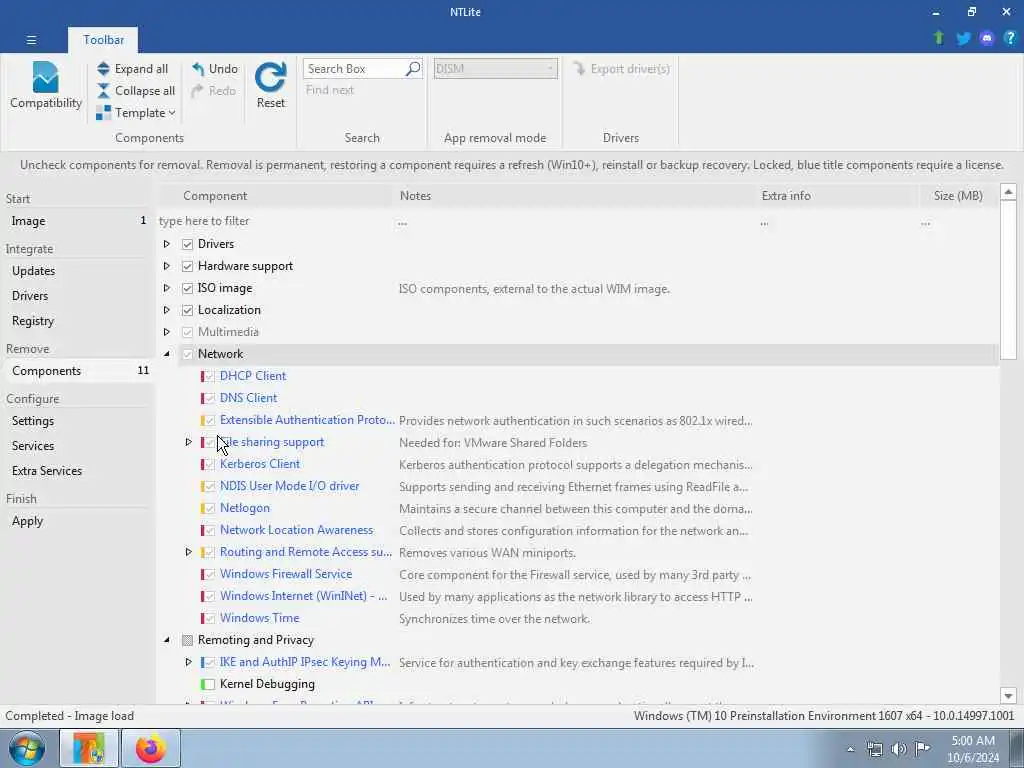The image size is (1024, 768).
Task: Expand the Multimedia node
Action: click(x=167, y=332)
